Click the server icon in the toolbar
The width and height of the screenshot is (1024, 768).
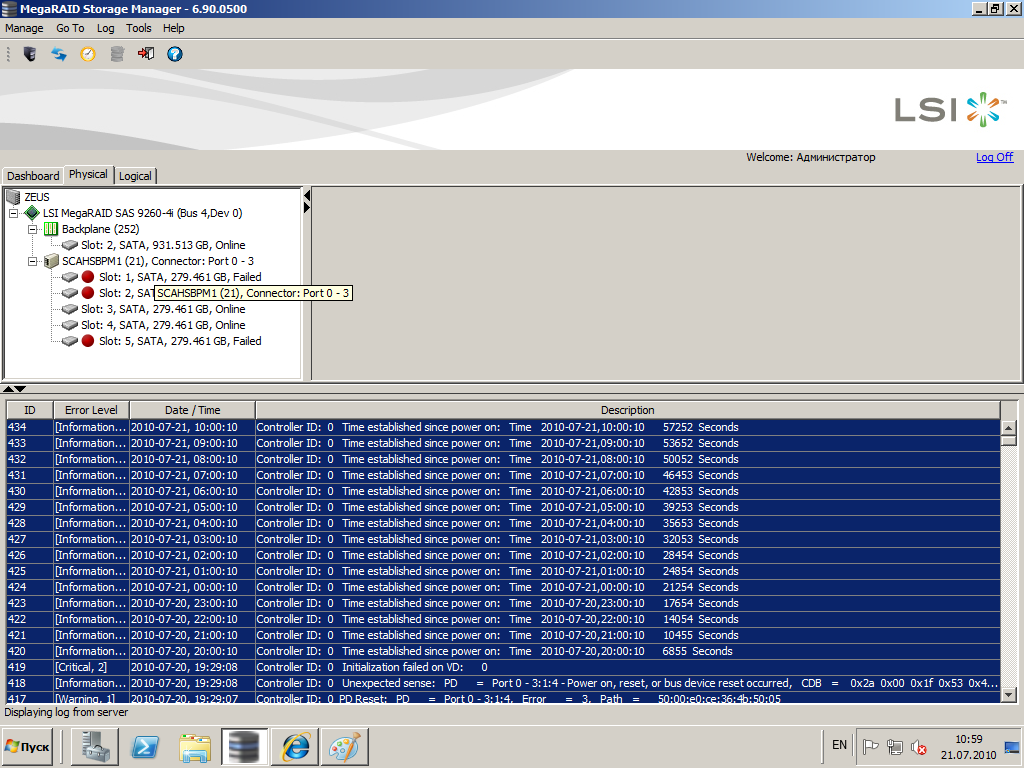click(x=30, y=54)
